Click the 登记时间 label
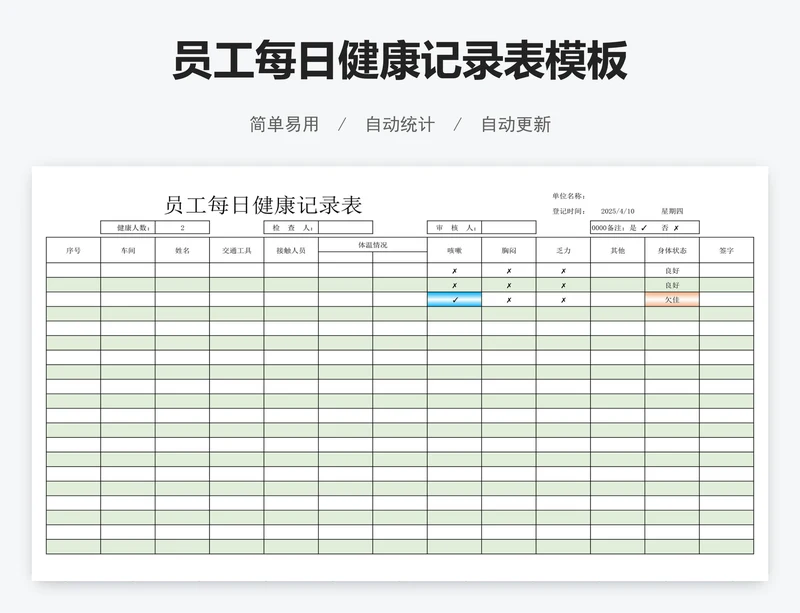Image resolution: width=800 pixels, height=613 pixels. [568, 211]
